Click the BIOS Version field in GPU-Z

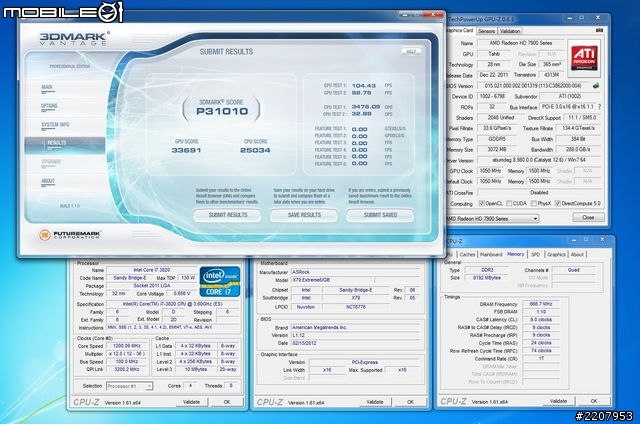533,86
